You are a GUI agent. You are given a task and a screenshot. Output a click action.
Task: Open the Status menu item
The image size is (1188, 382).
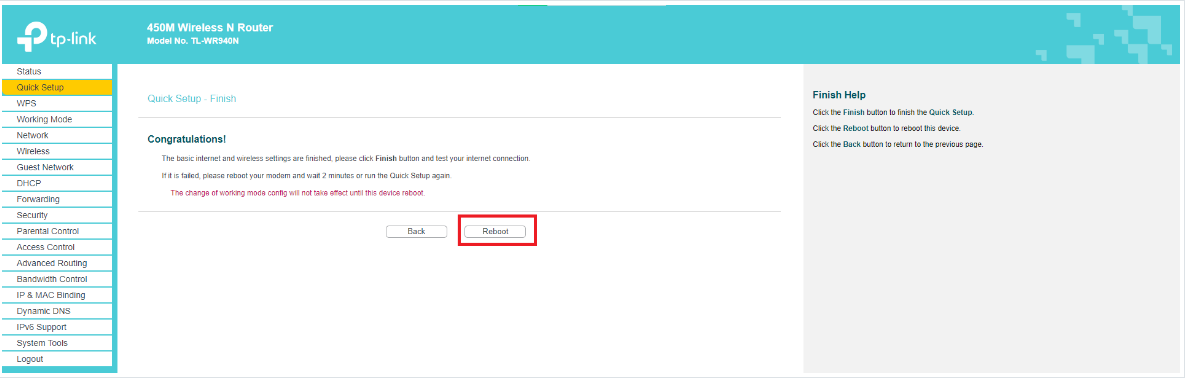[x=57, y=71]
